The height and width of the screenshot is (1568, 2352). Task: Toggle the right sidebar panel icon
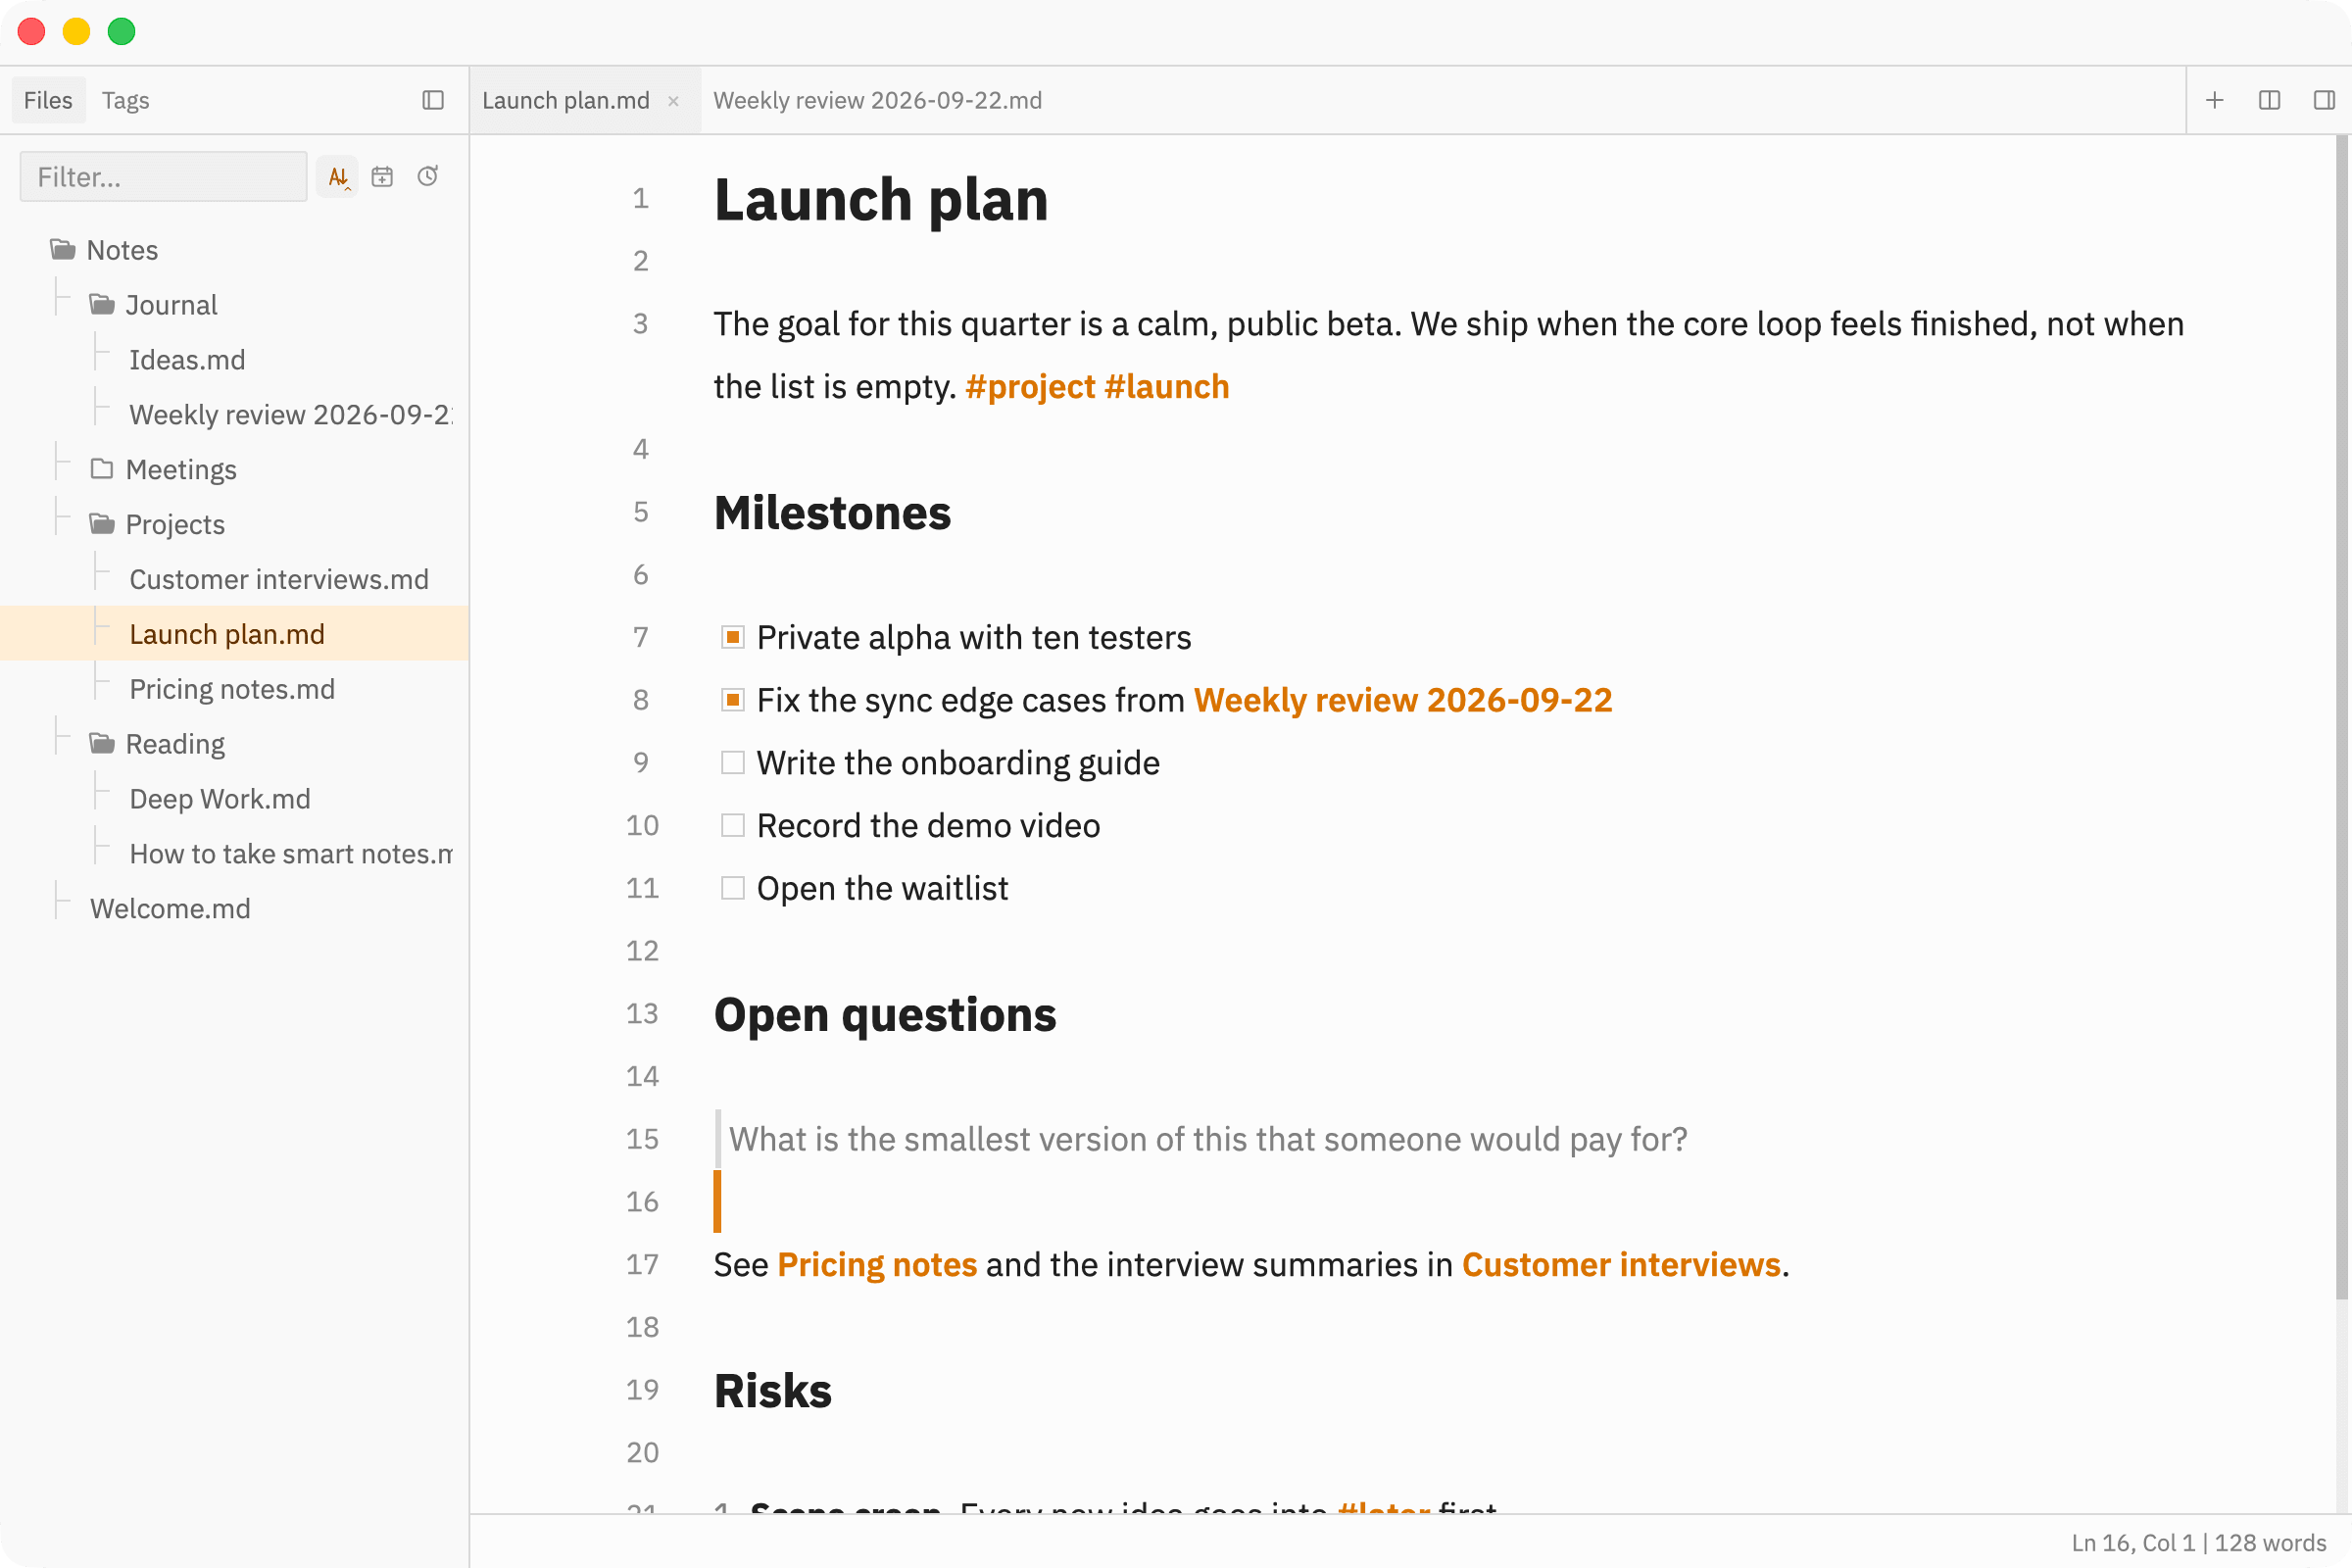pyautogui.click(x=2325, y=100)
